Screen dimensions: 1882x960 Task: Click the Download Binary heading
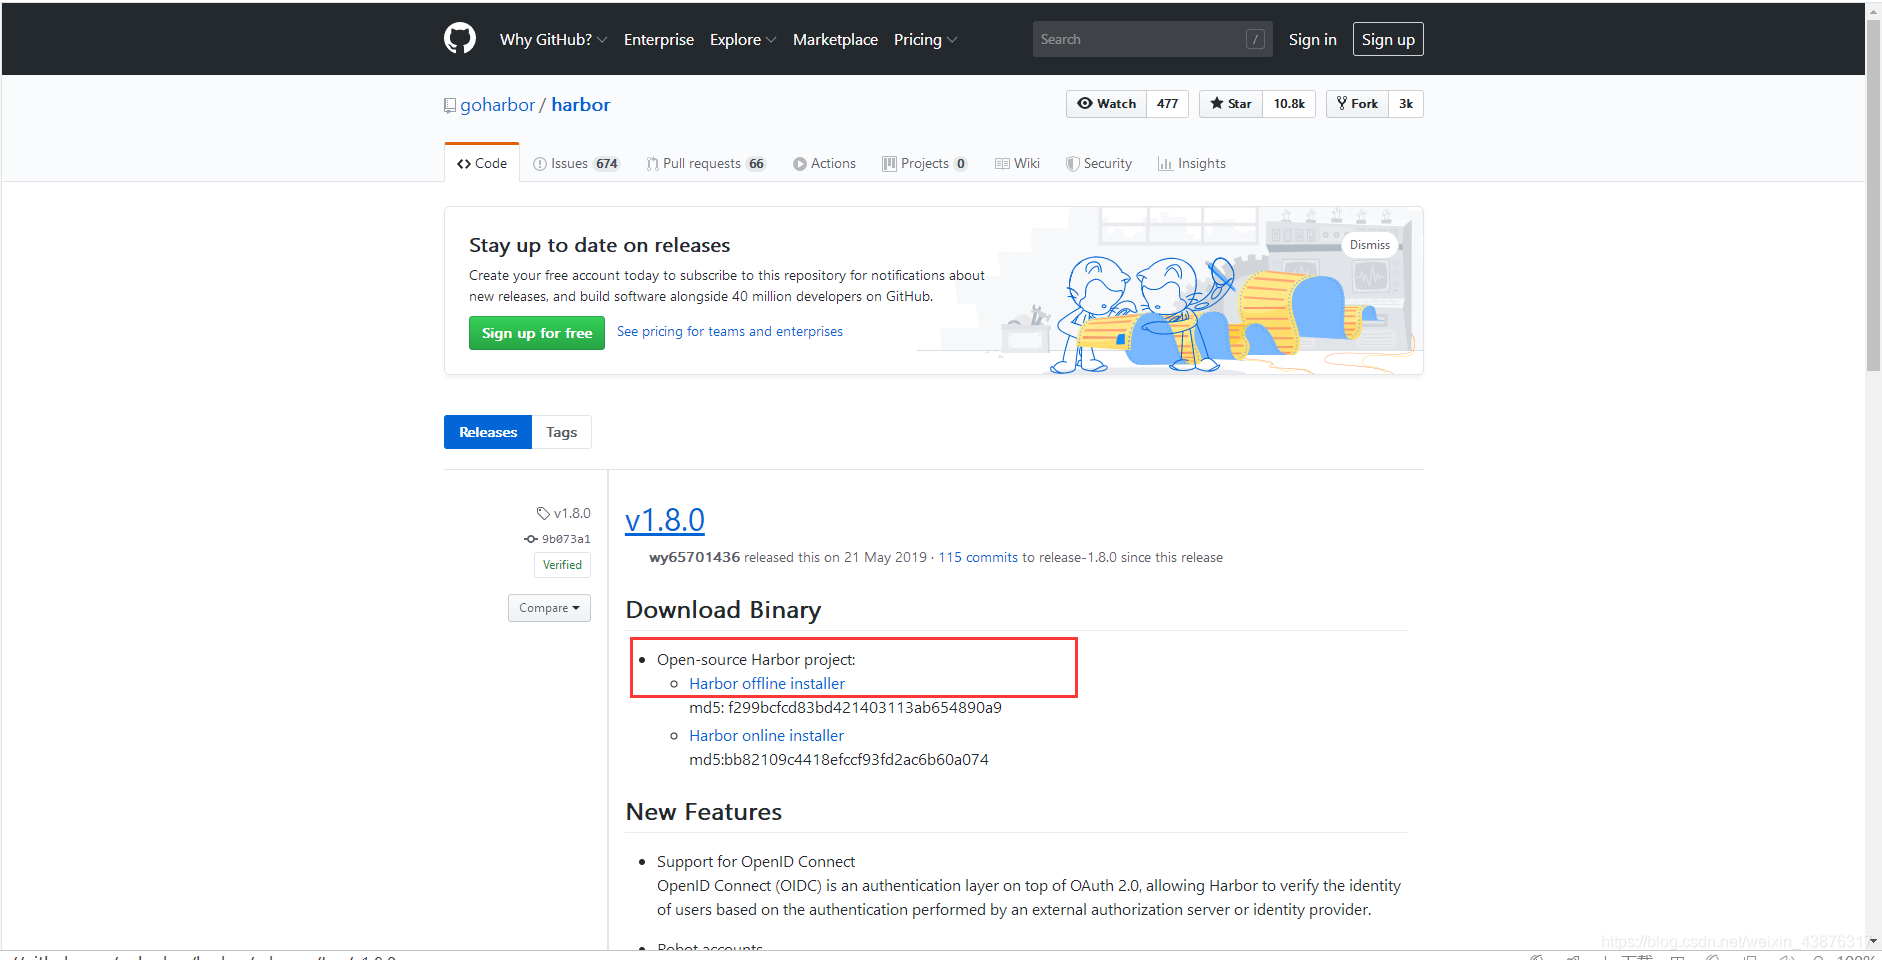pos(723,610)
